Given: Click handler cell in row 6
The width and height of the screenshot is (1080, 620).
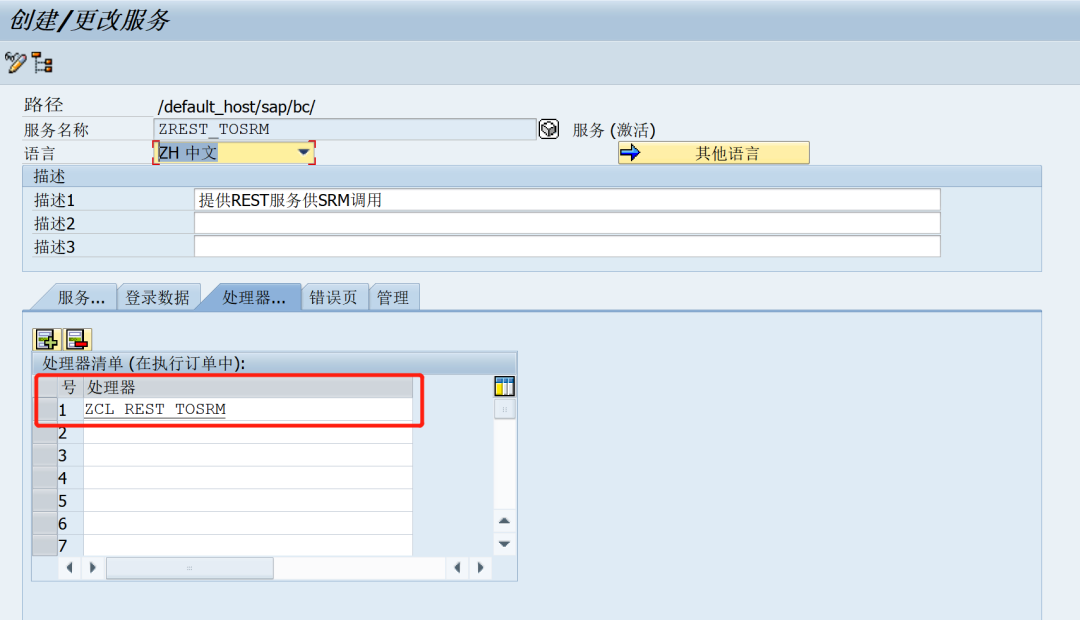Looking at the screenshot, I should [247, 524].
